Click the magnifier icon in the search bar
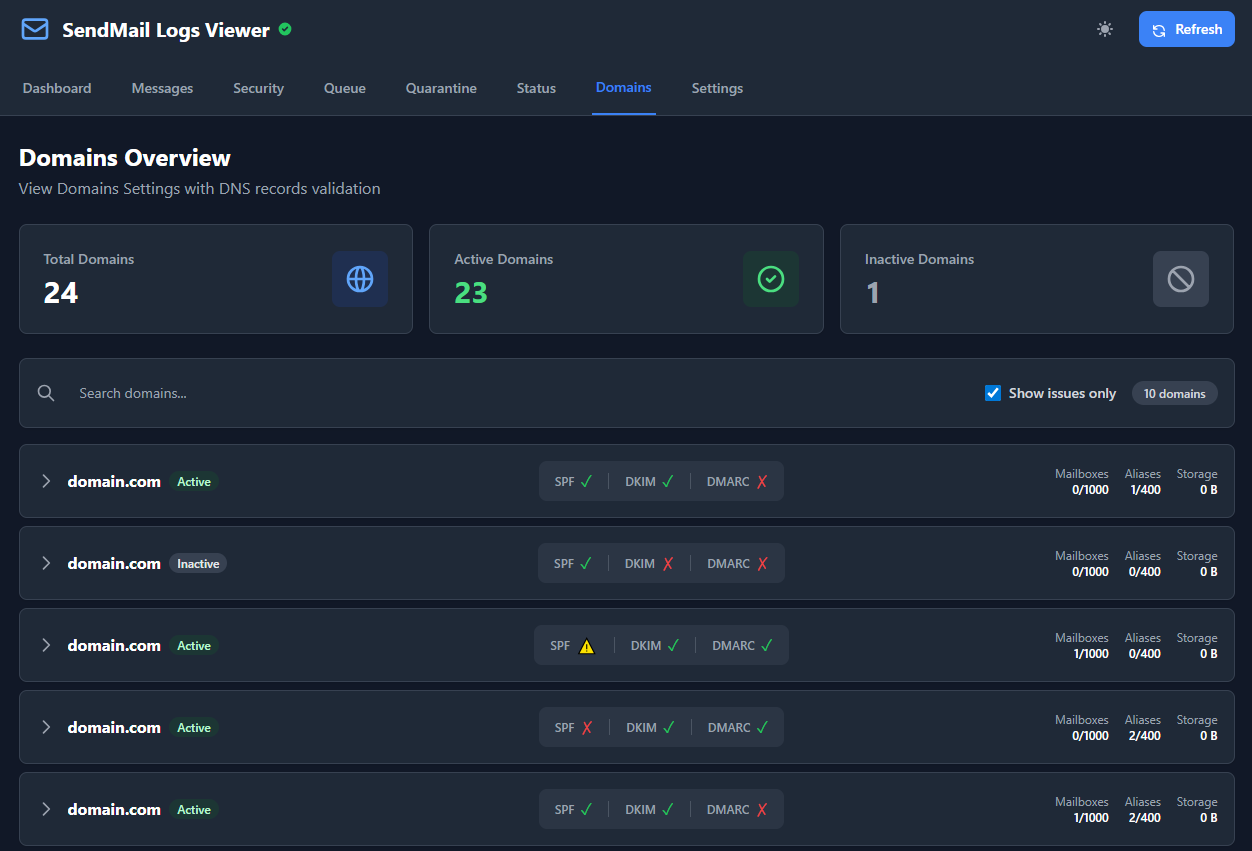The width and height of the screenshot is (1252, 851). tap(46, 393)
